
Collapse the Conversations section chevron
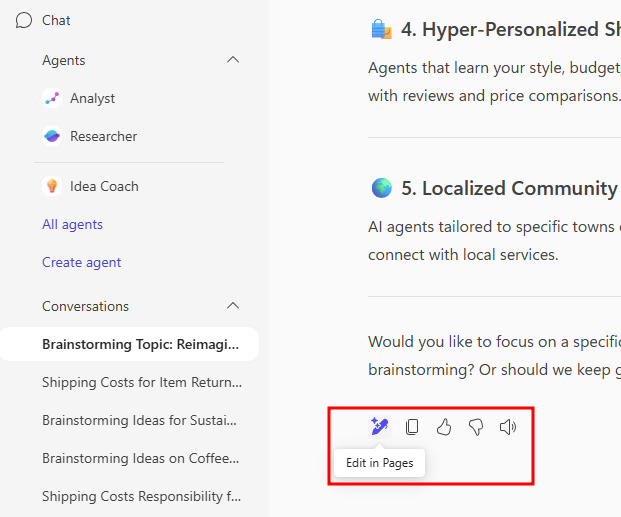click(233, 306)
